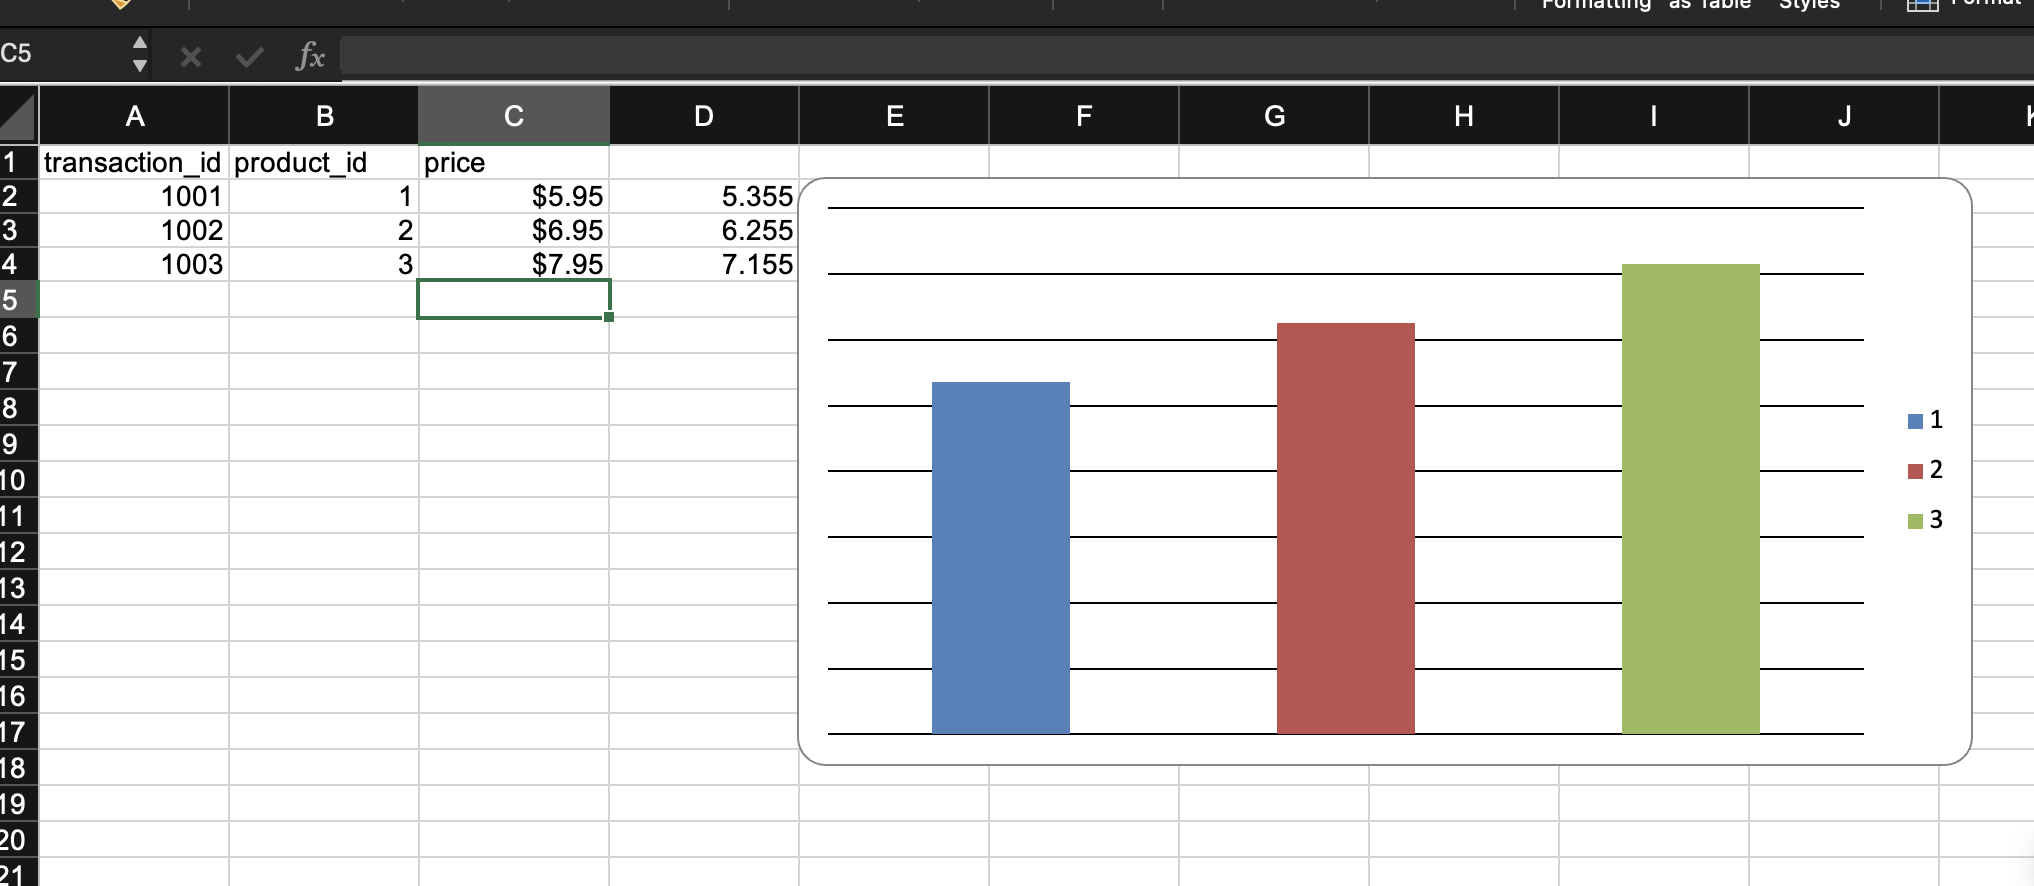Select cell containing 1002
The width and height of the screenshot is (2034, 886).
[x=134, y=230]
